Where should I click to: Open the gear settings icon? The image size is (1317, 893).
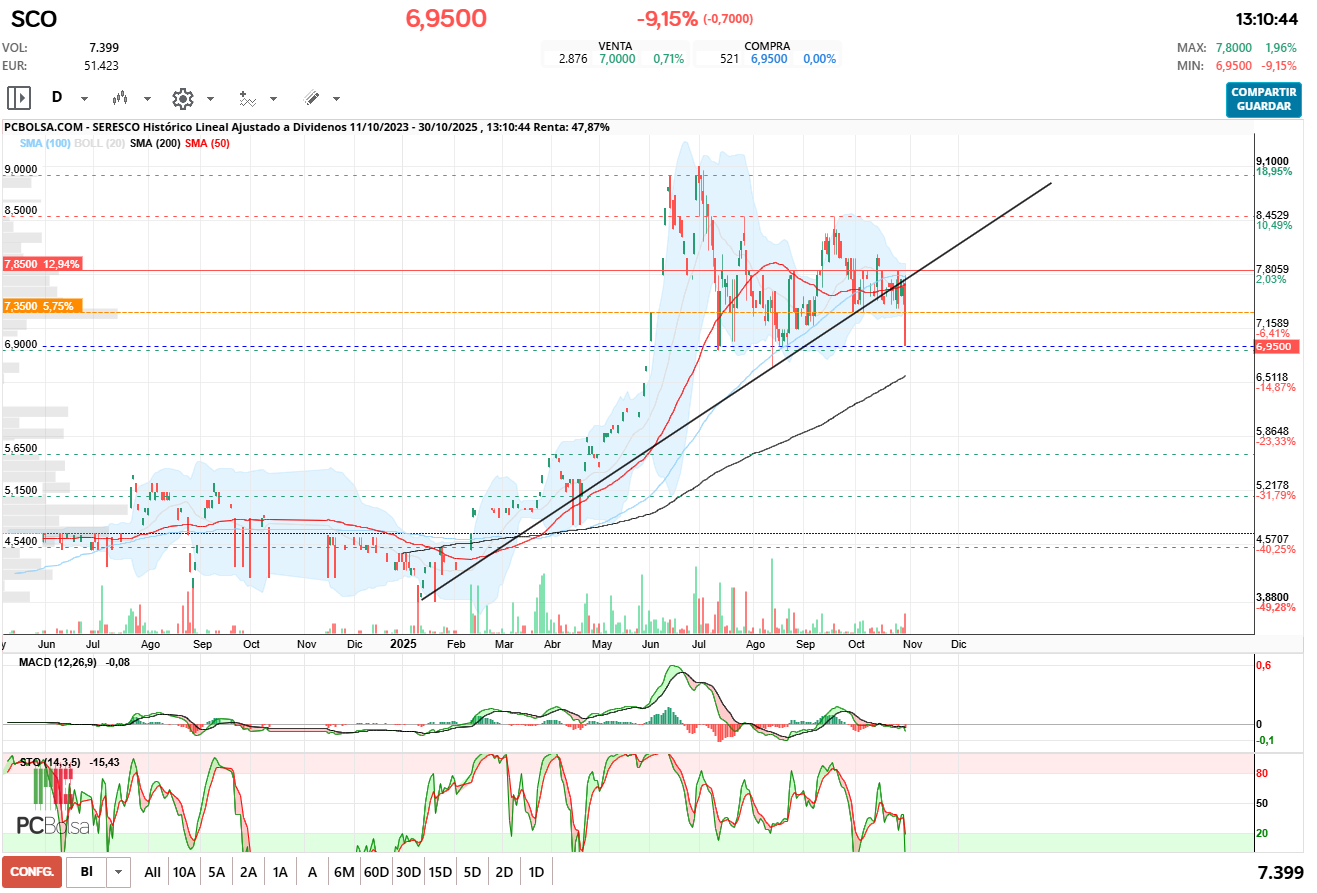point(182,98)
